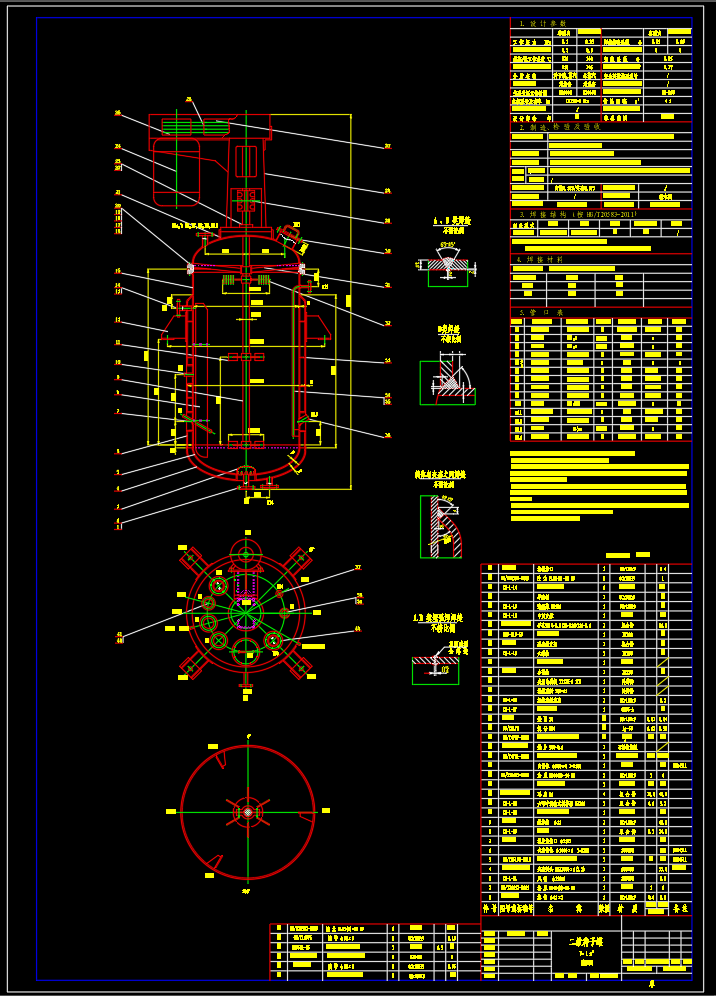Click the center of the nozzle plan view
The height and width of the screenshot is (996, 716).
tap(246, 612)
